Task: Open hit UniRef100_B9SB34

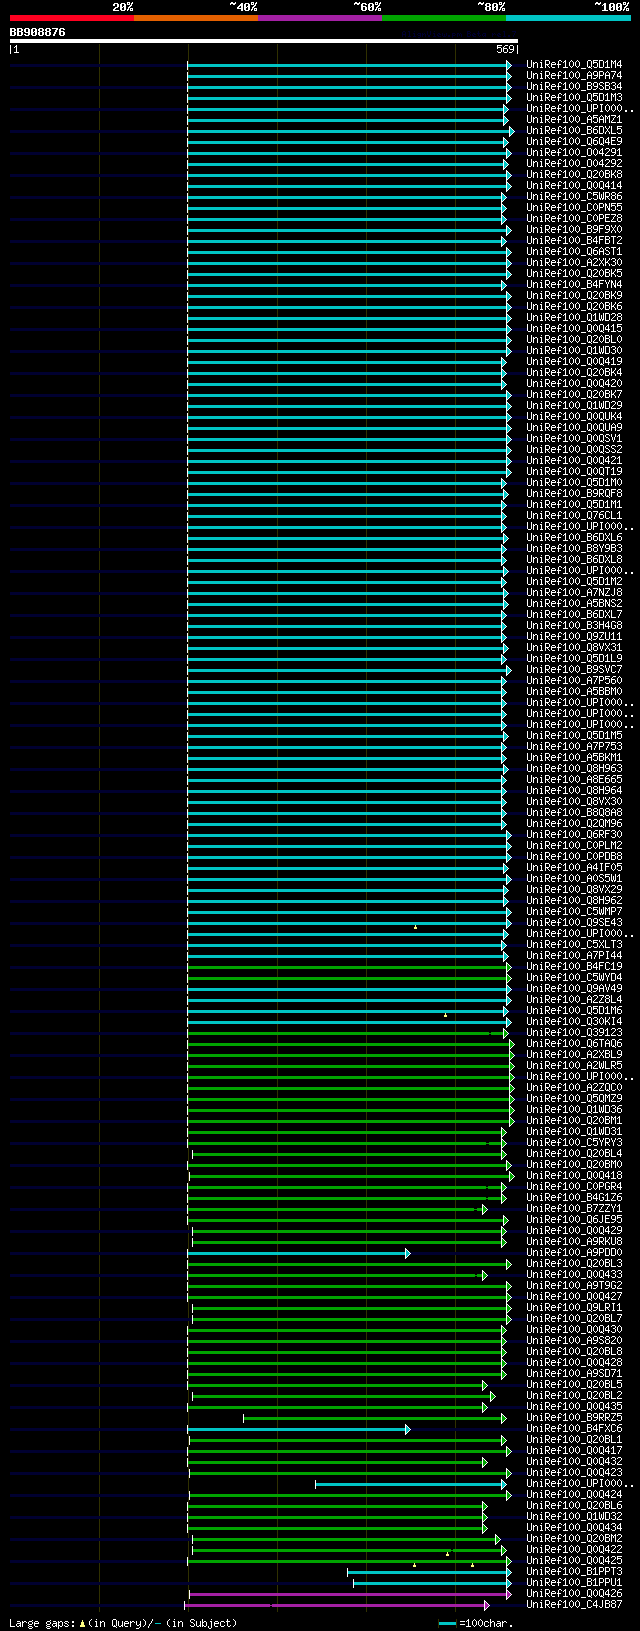Action: click(x=574, y=87)
